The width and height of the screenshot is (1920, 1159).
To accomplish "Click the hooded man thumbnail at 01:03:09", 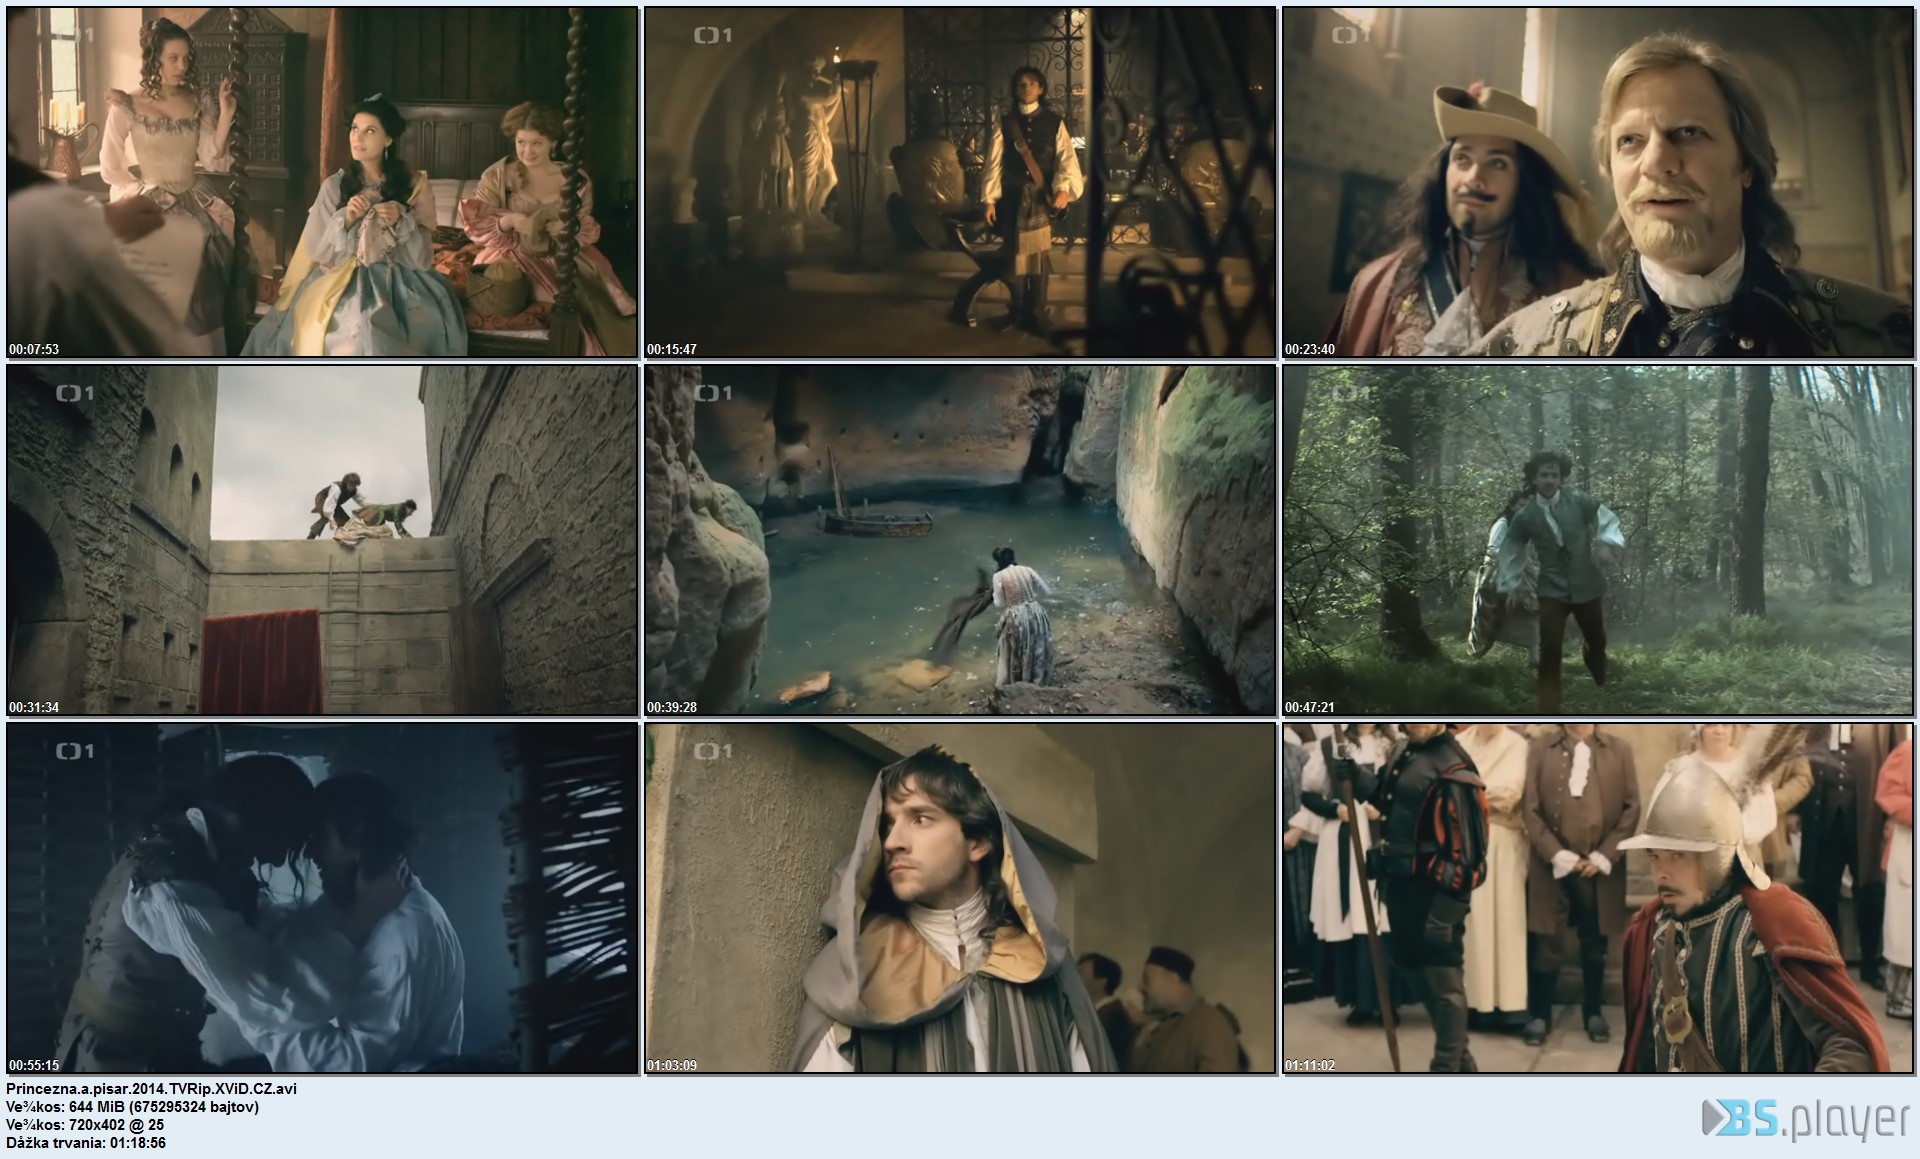I will tap(960, 898).
